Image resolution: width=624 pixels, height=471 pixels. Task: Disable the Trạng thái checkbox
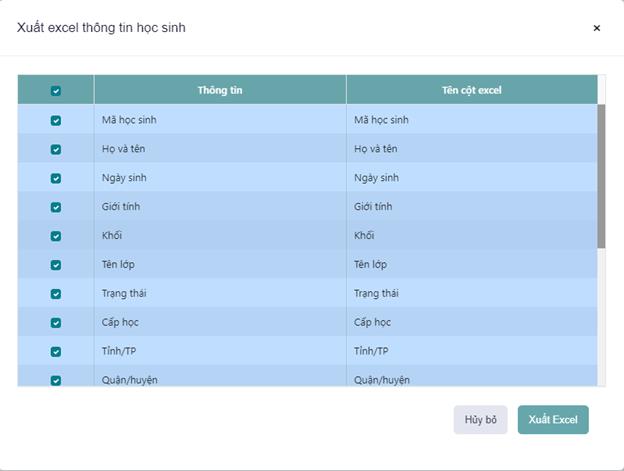point(56,294)
